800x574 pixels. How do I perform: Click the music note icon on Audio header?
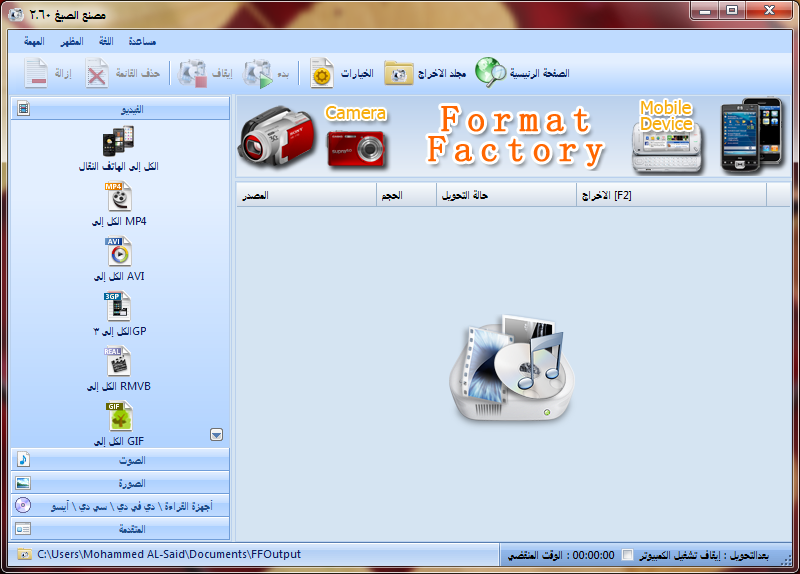pyautogui.click(x=23, y=459)
